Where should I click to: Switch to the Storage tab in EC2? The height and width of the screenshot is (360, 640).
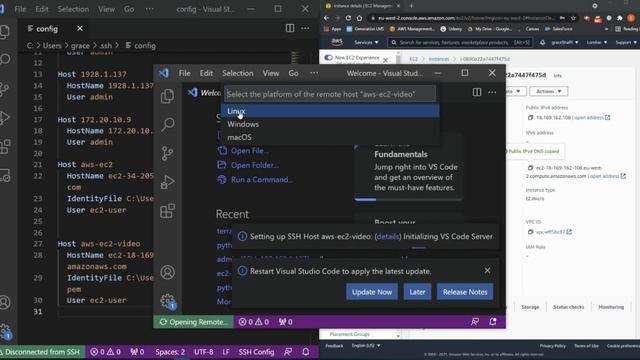(530, 307)
